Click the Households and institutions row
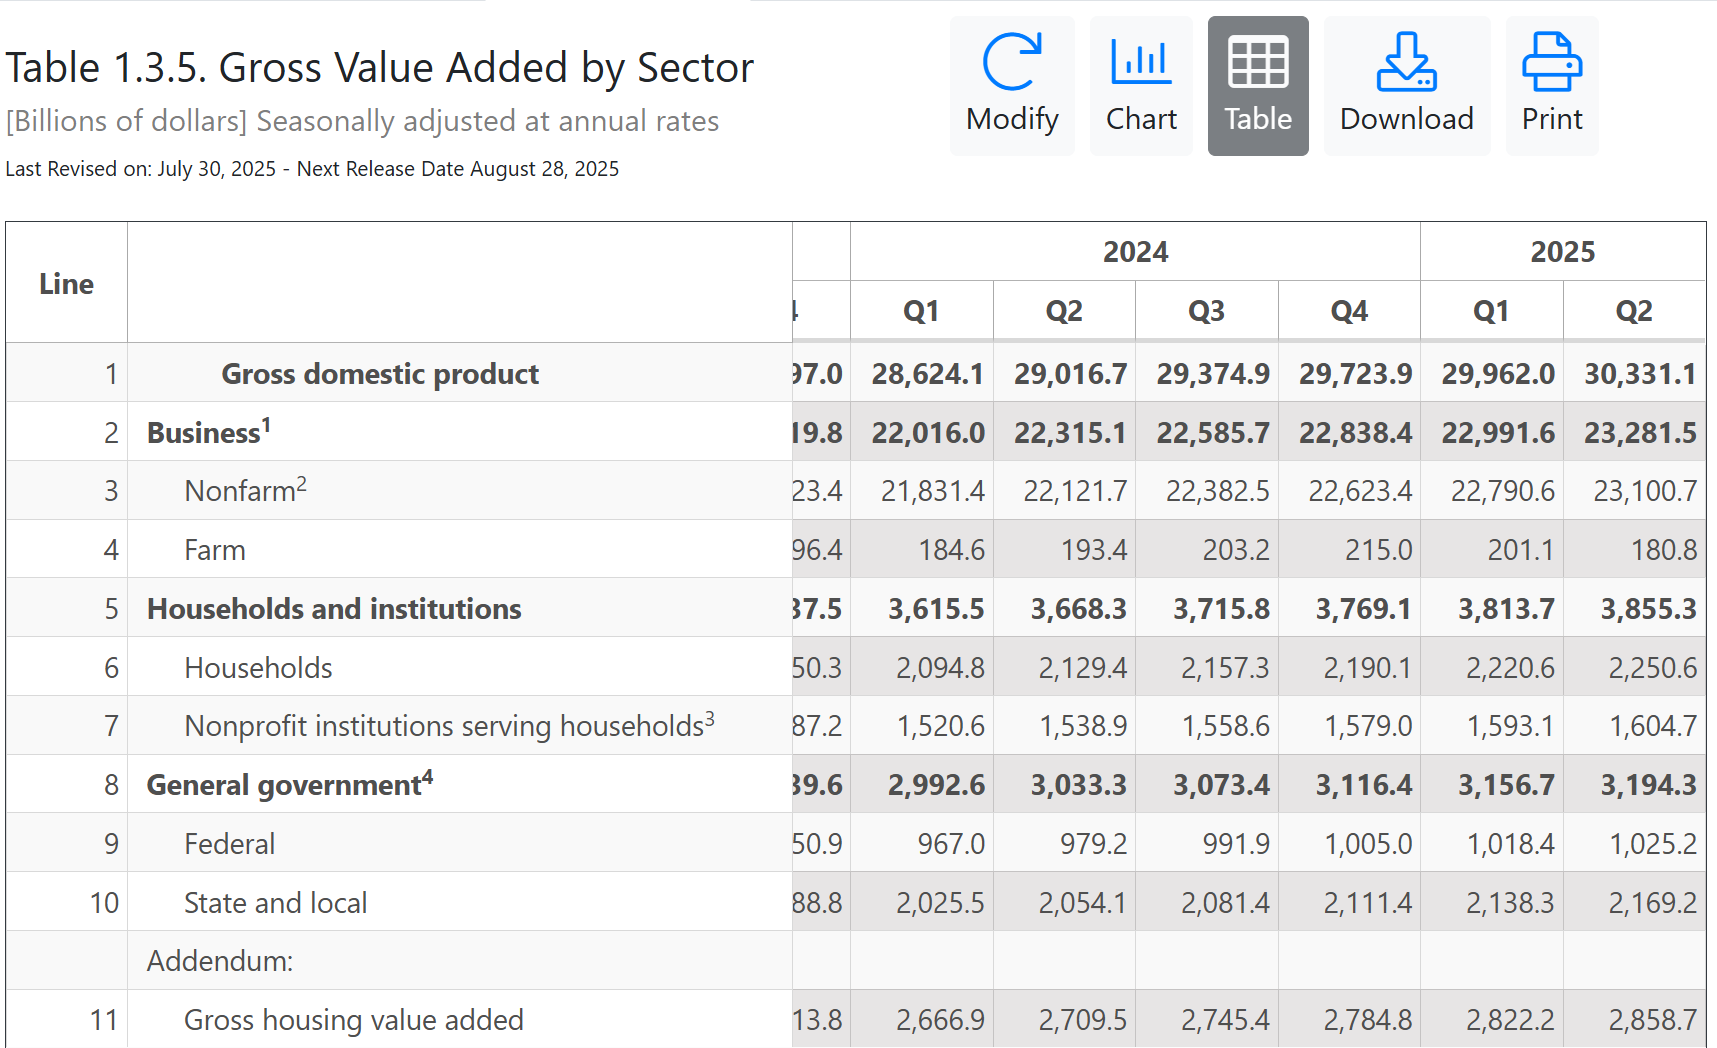The height and width of the screenshot is (1048, 1717). (x=333, y=608)
